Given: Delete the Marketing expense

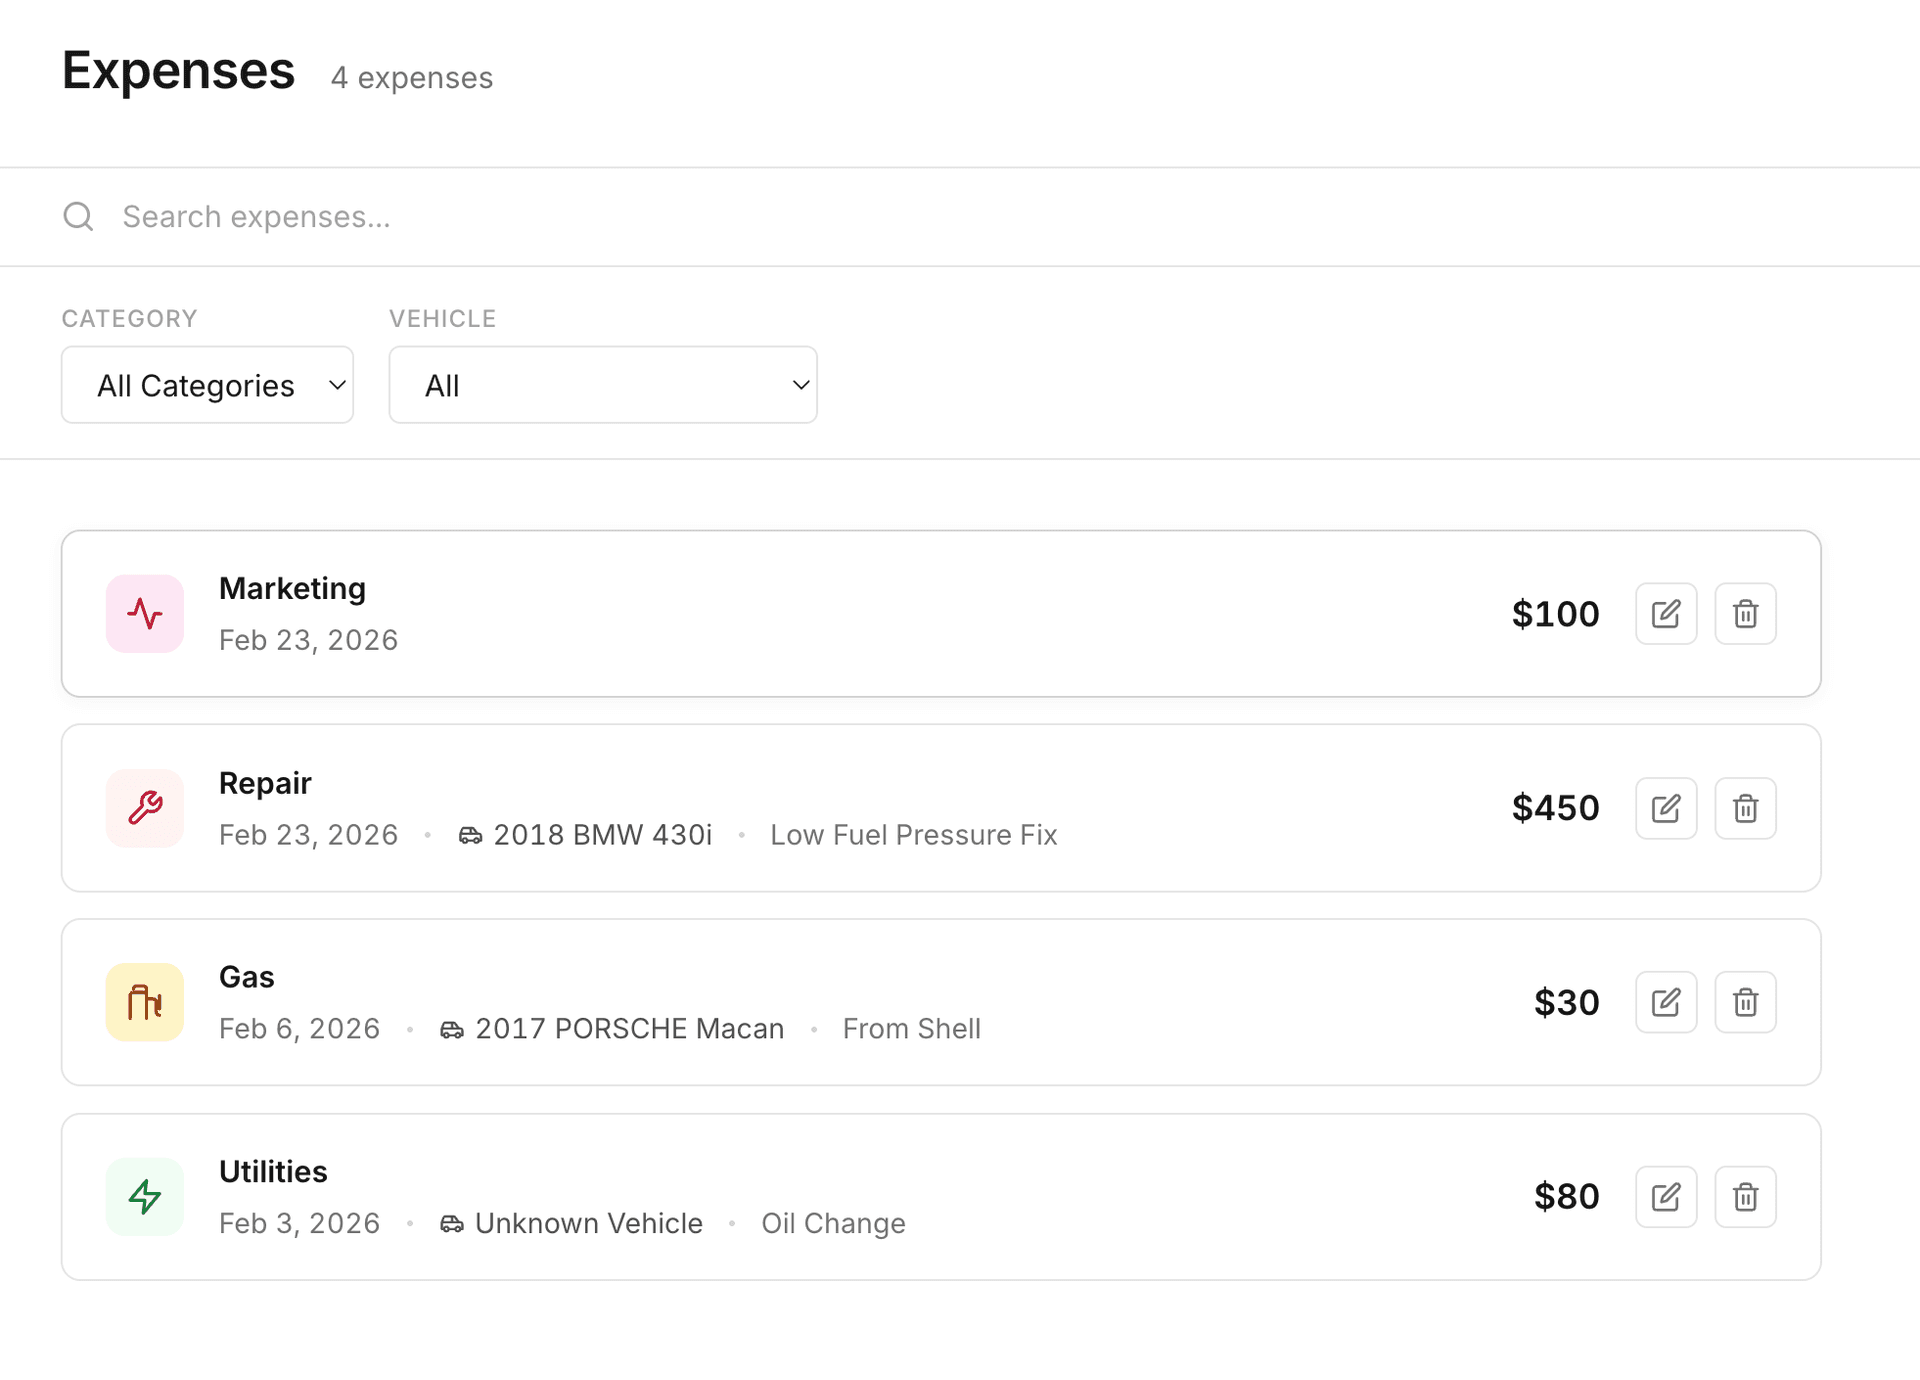Looking at the screenshot, I should (1745, 613).
